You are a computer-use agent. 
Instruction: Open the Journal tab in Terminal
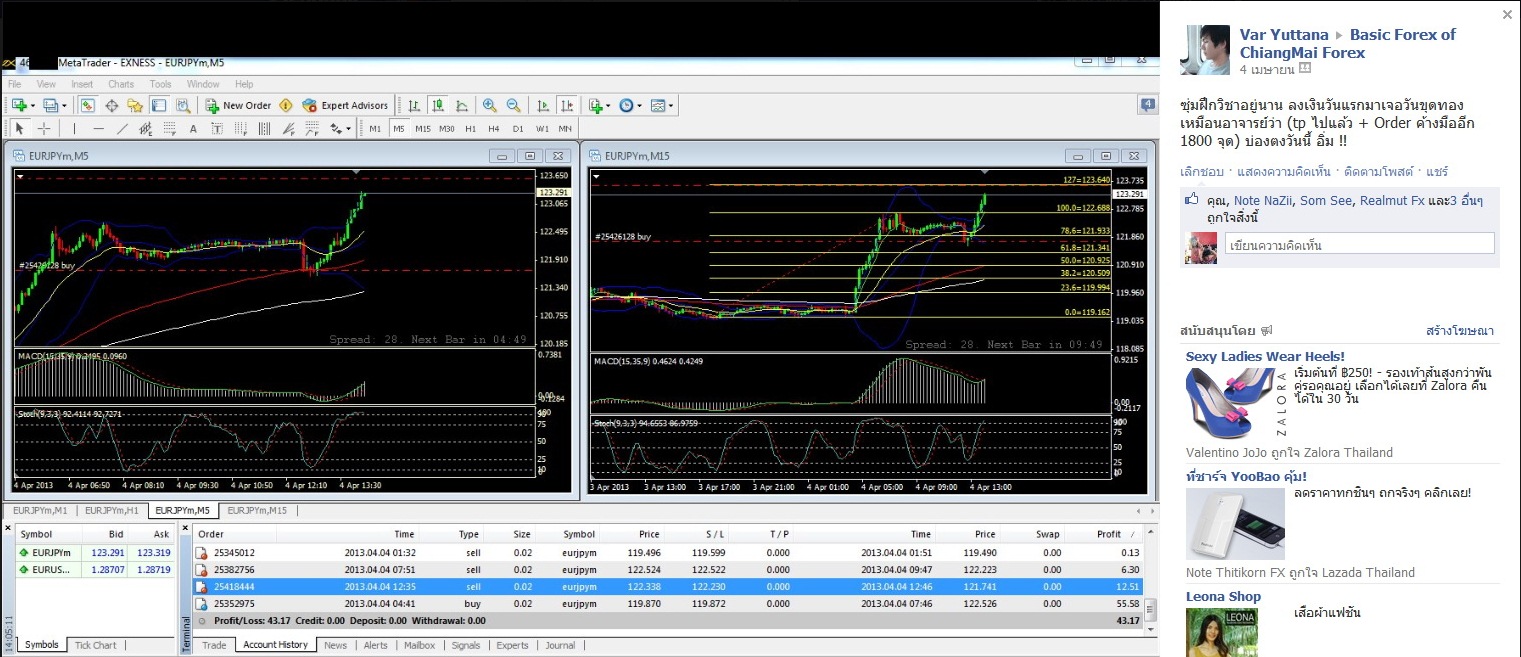click(560, 645)
